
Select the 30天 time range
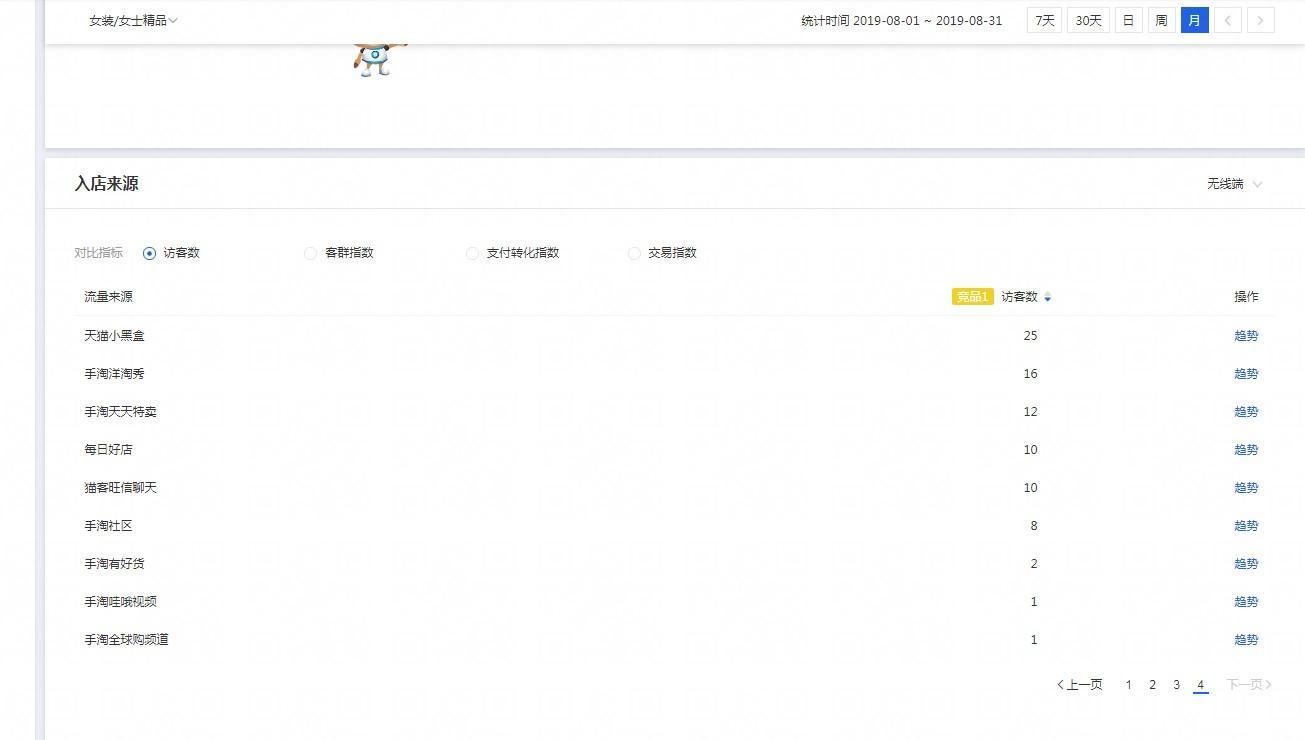(x=1088, y=20)
